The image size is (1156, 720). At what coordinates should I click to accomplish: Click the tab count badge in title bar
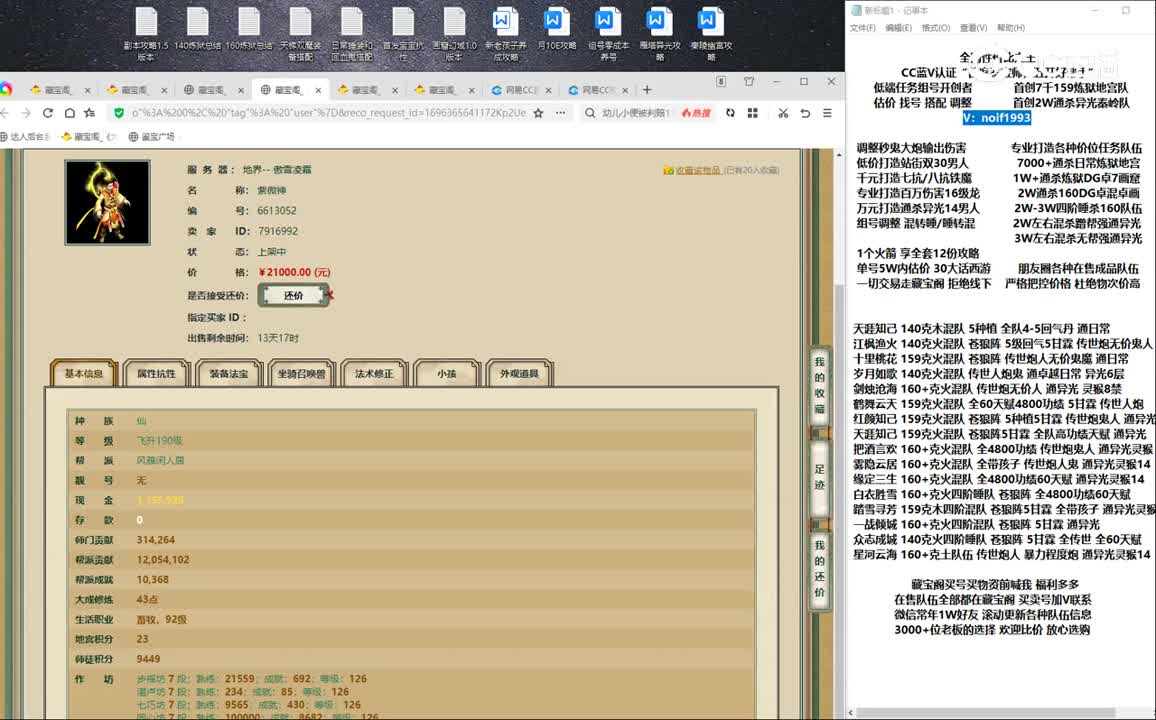point(721,82)
